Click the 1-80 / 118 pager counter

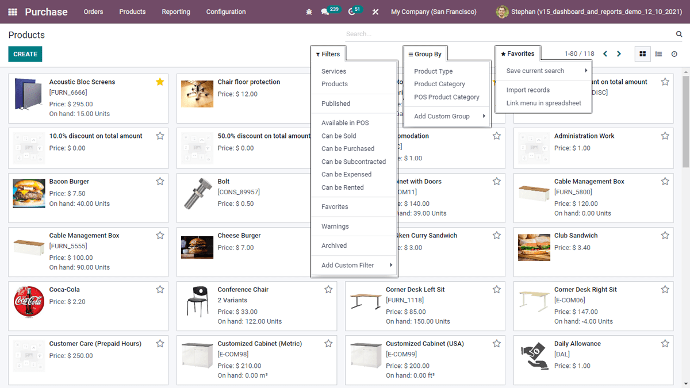click(x=579, y=54)
